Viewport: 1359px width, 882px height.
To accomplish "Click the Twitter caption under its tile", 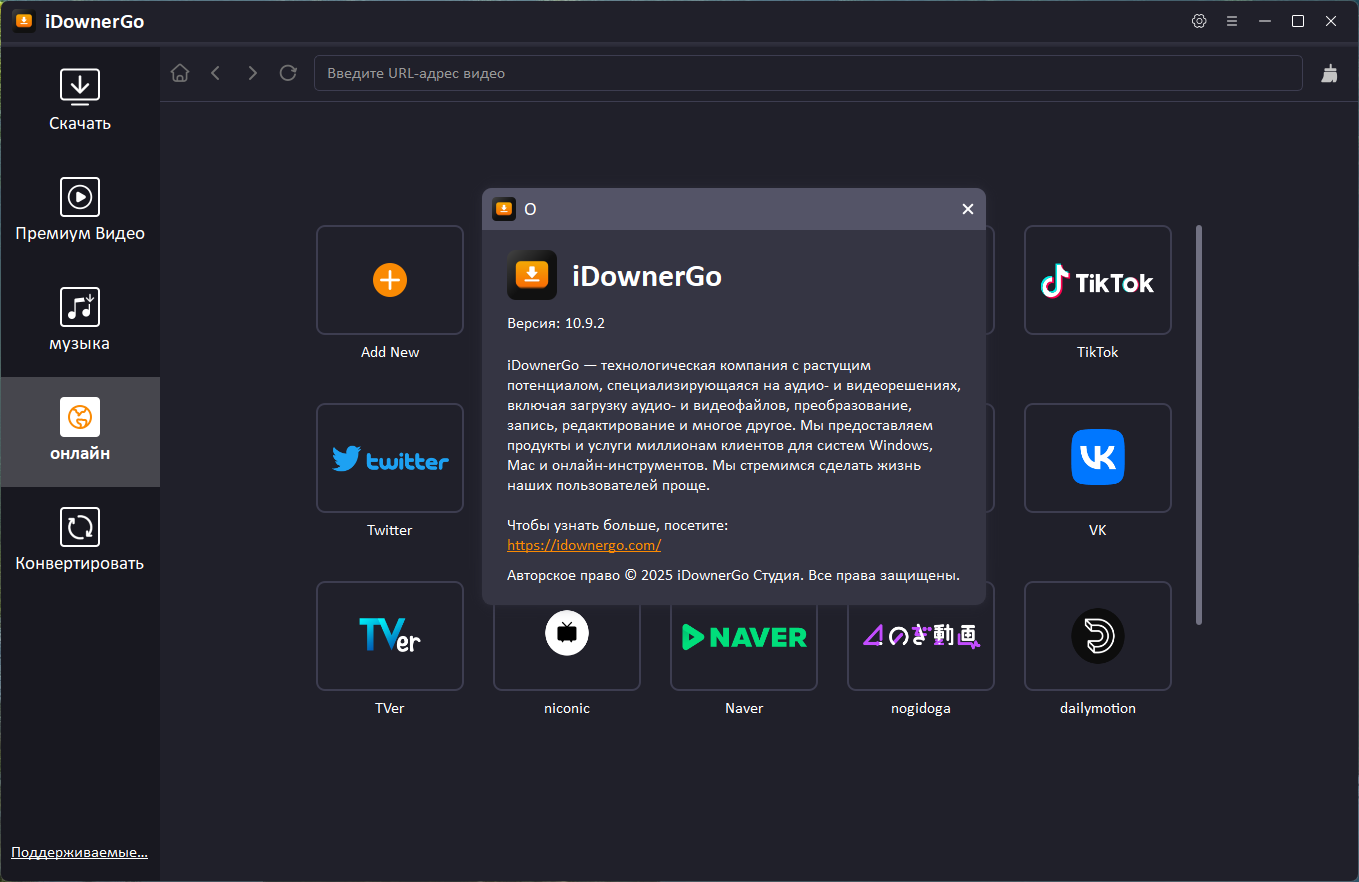I will click(x=390, y=530).
